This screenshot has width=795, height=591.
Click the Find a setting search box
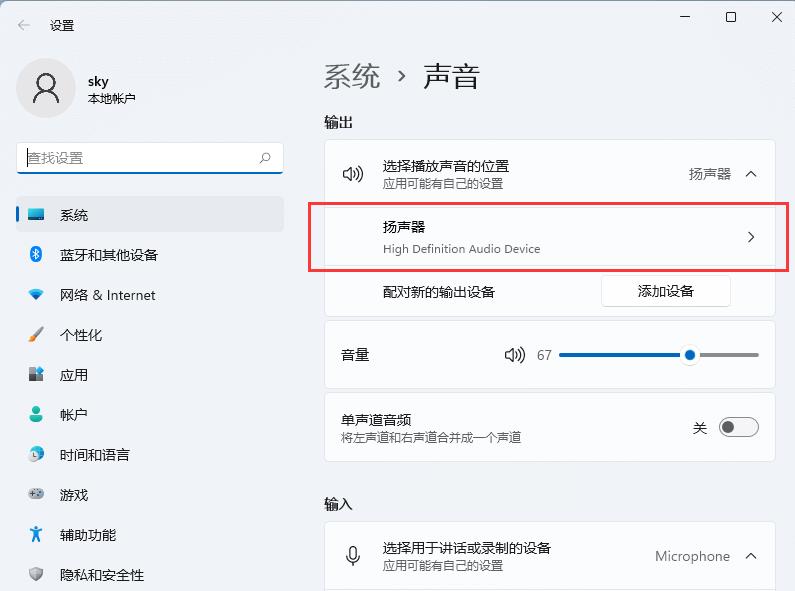tap(140, 158)
